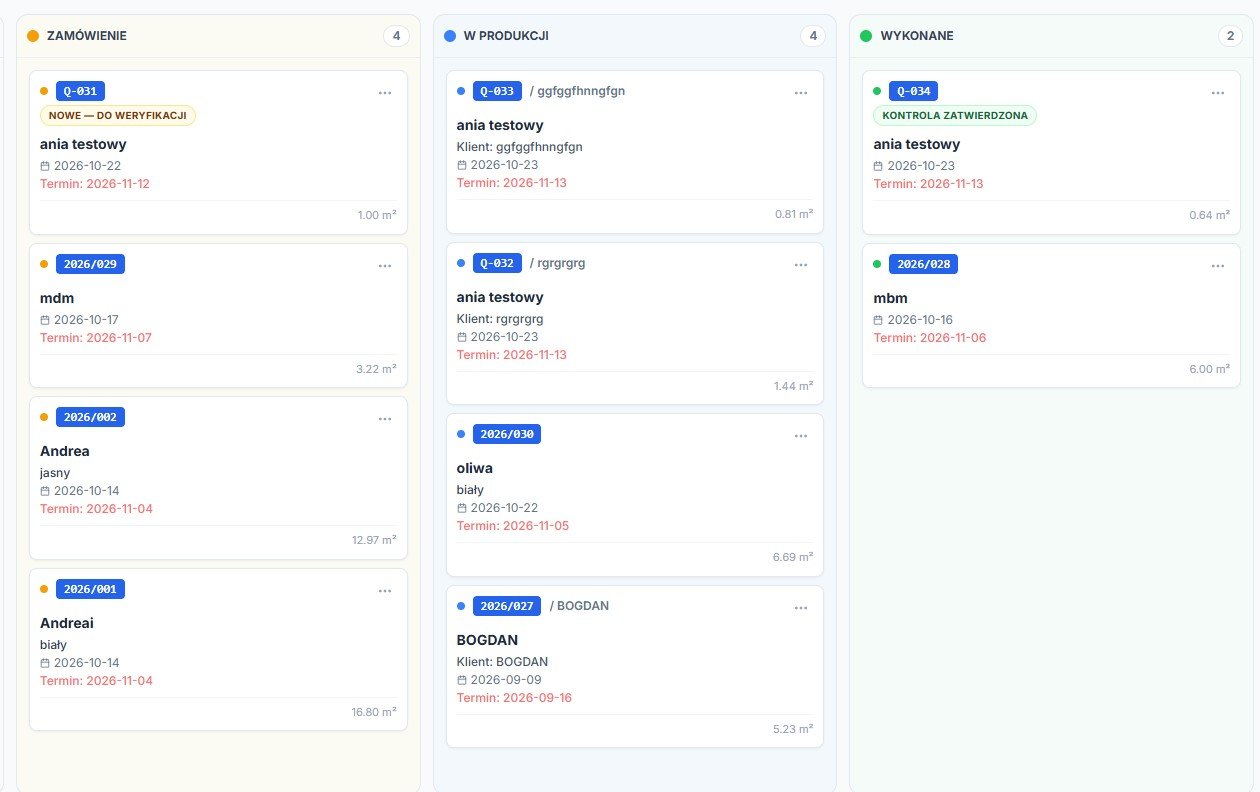Click the '12.97 m²' area value

374,541
